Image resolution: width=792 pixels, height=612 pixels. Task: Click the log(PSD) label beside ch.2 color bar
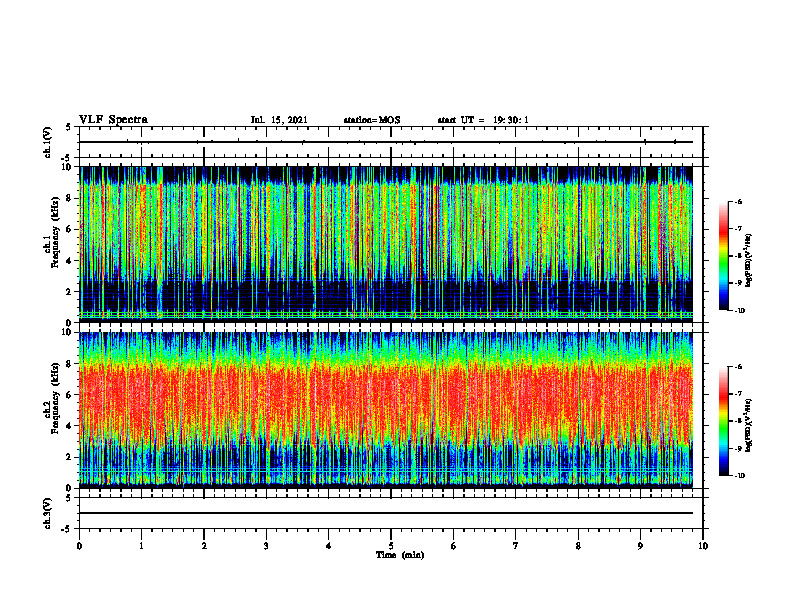coord(749,426)
